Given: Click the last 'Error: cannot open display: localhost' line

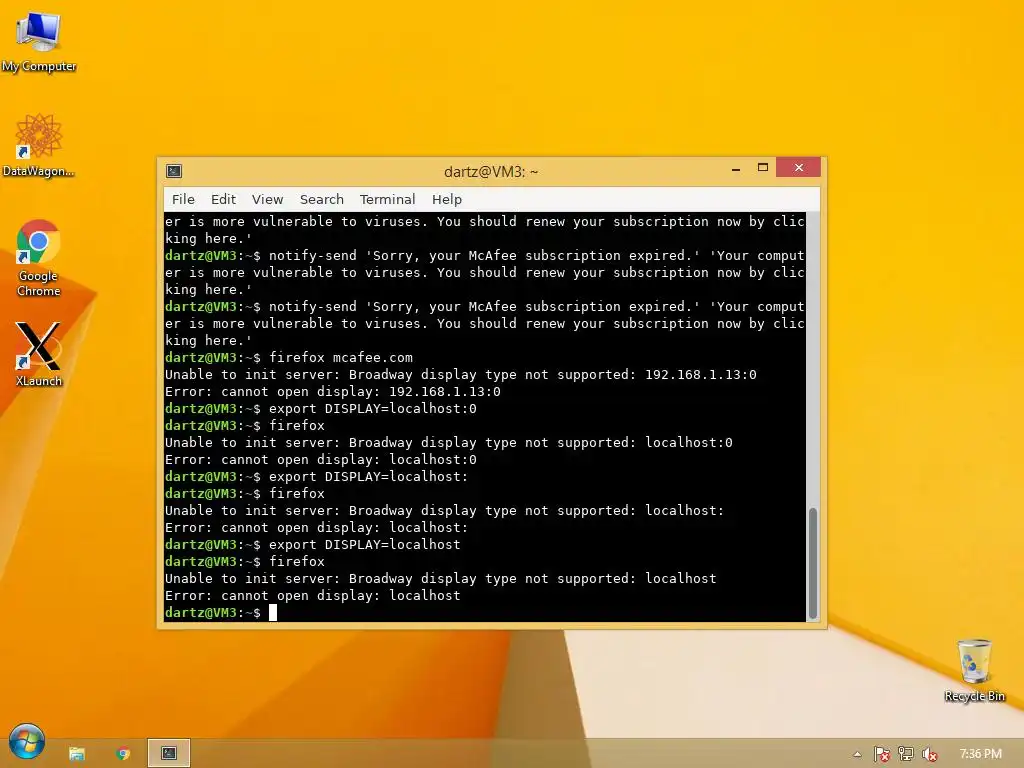Looking at the screenshot, I should tap(313, 595).
